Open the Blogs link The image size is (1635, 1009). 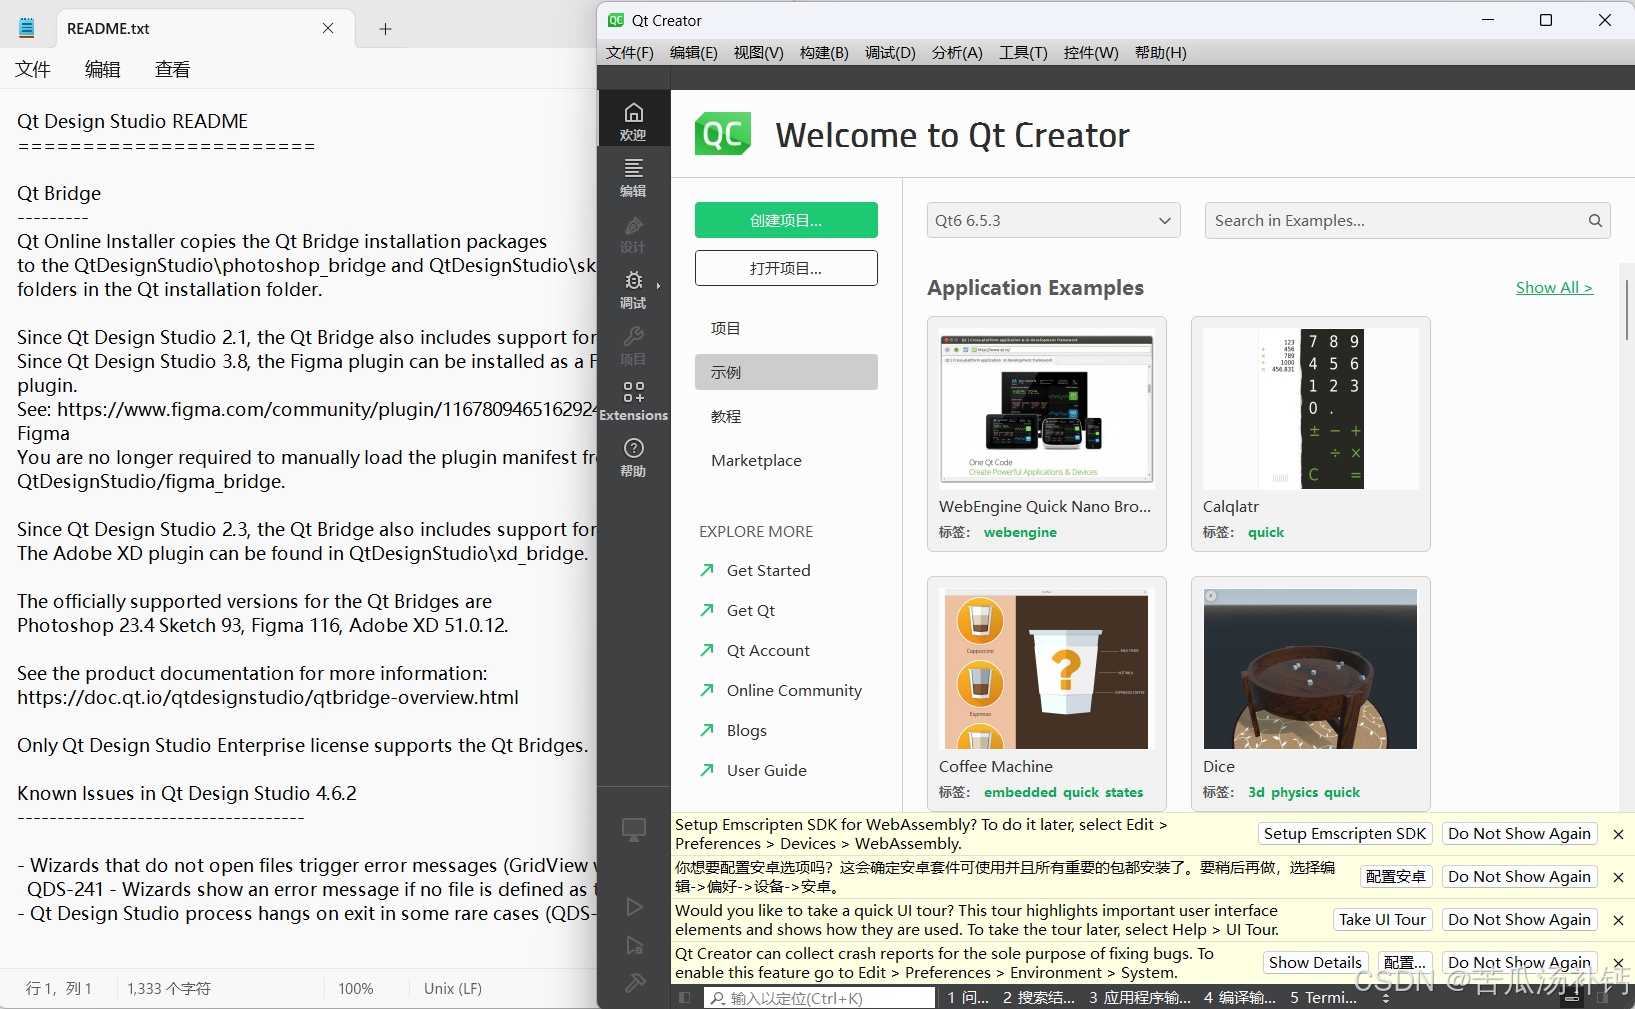click(x=733, y=730)
